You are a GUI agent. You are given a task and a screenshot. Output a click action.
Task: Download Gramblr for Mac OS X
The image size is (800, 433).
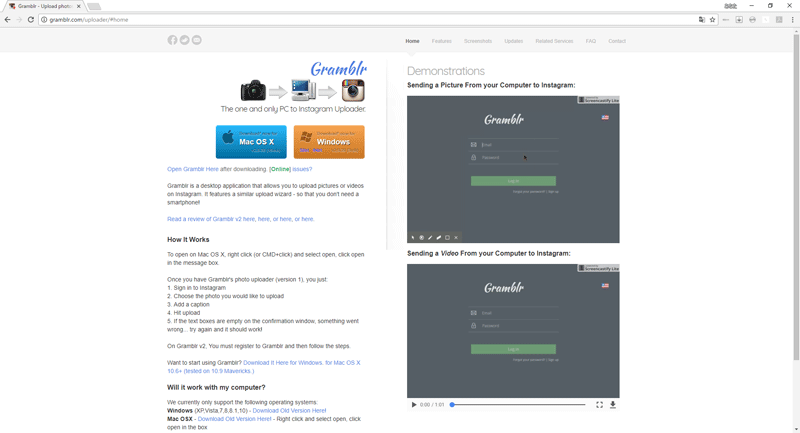point(251,142)
